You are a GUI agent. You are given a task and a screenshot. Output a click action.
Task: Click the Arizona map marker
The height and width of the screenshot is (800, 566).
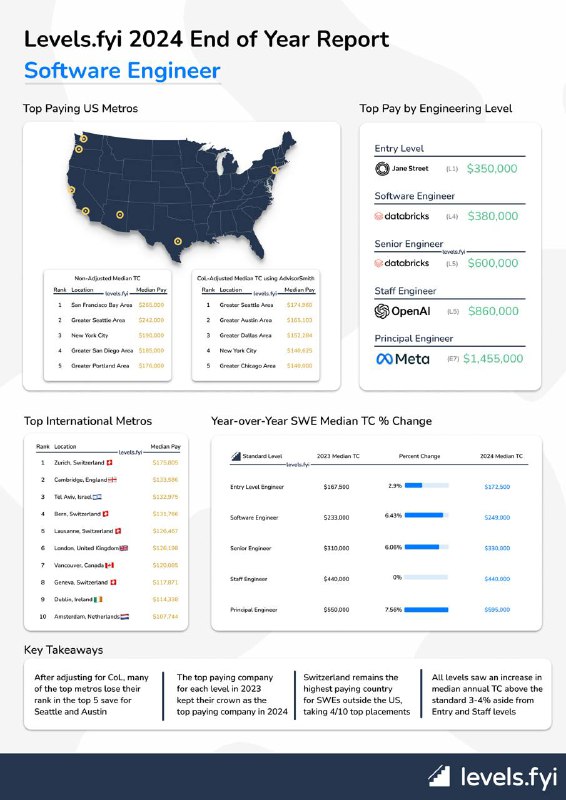(x=119, y=215)
